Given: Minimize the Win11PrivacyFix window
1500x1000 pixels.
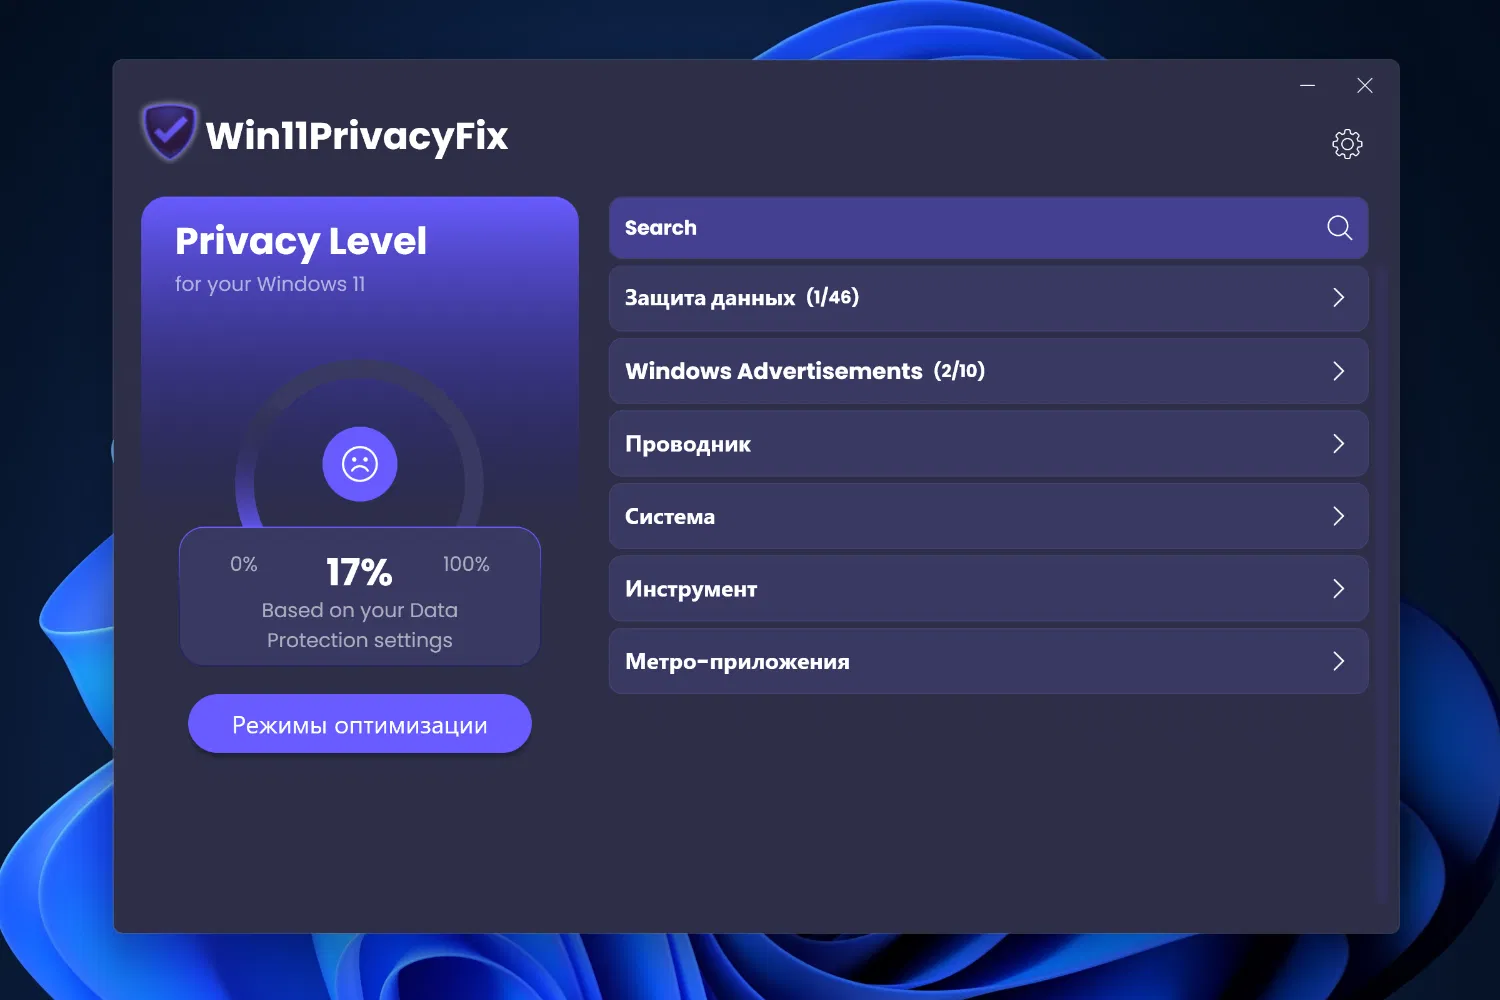Looking at the screenshot, I should pyautogui.click(x=1307, y=86).
